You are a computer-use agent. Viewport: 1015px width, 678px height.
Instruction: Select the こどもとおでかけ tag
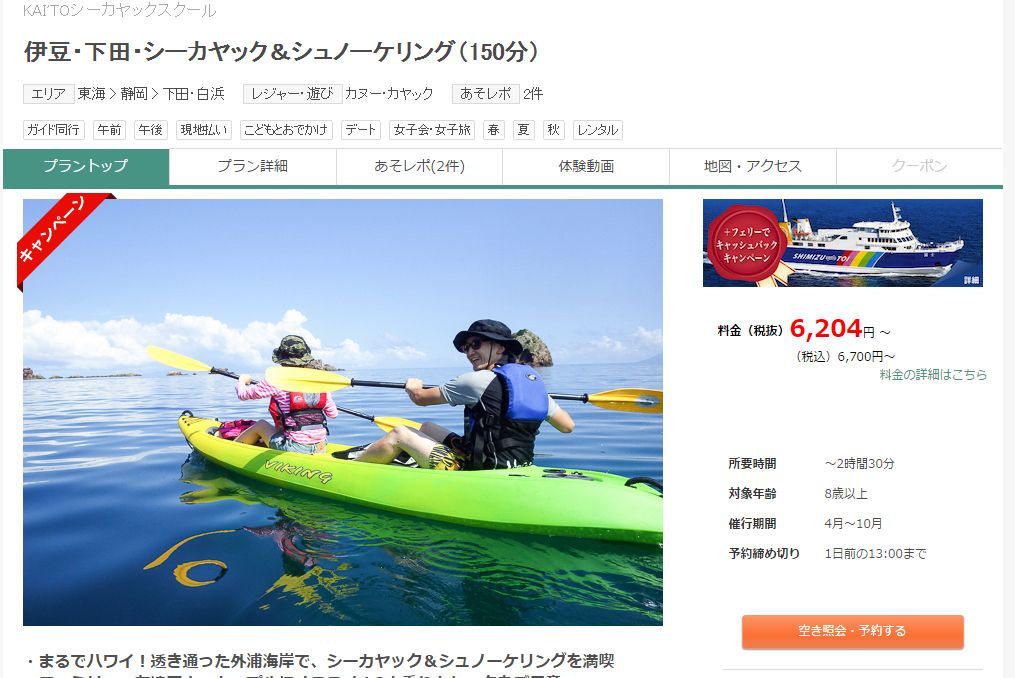coord(285,130)
